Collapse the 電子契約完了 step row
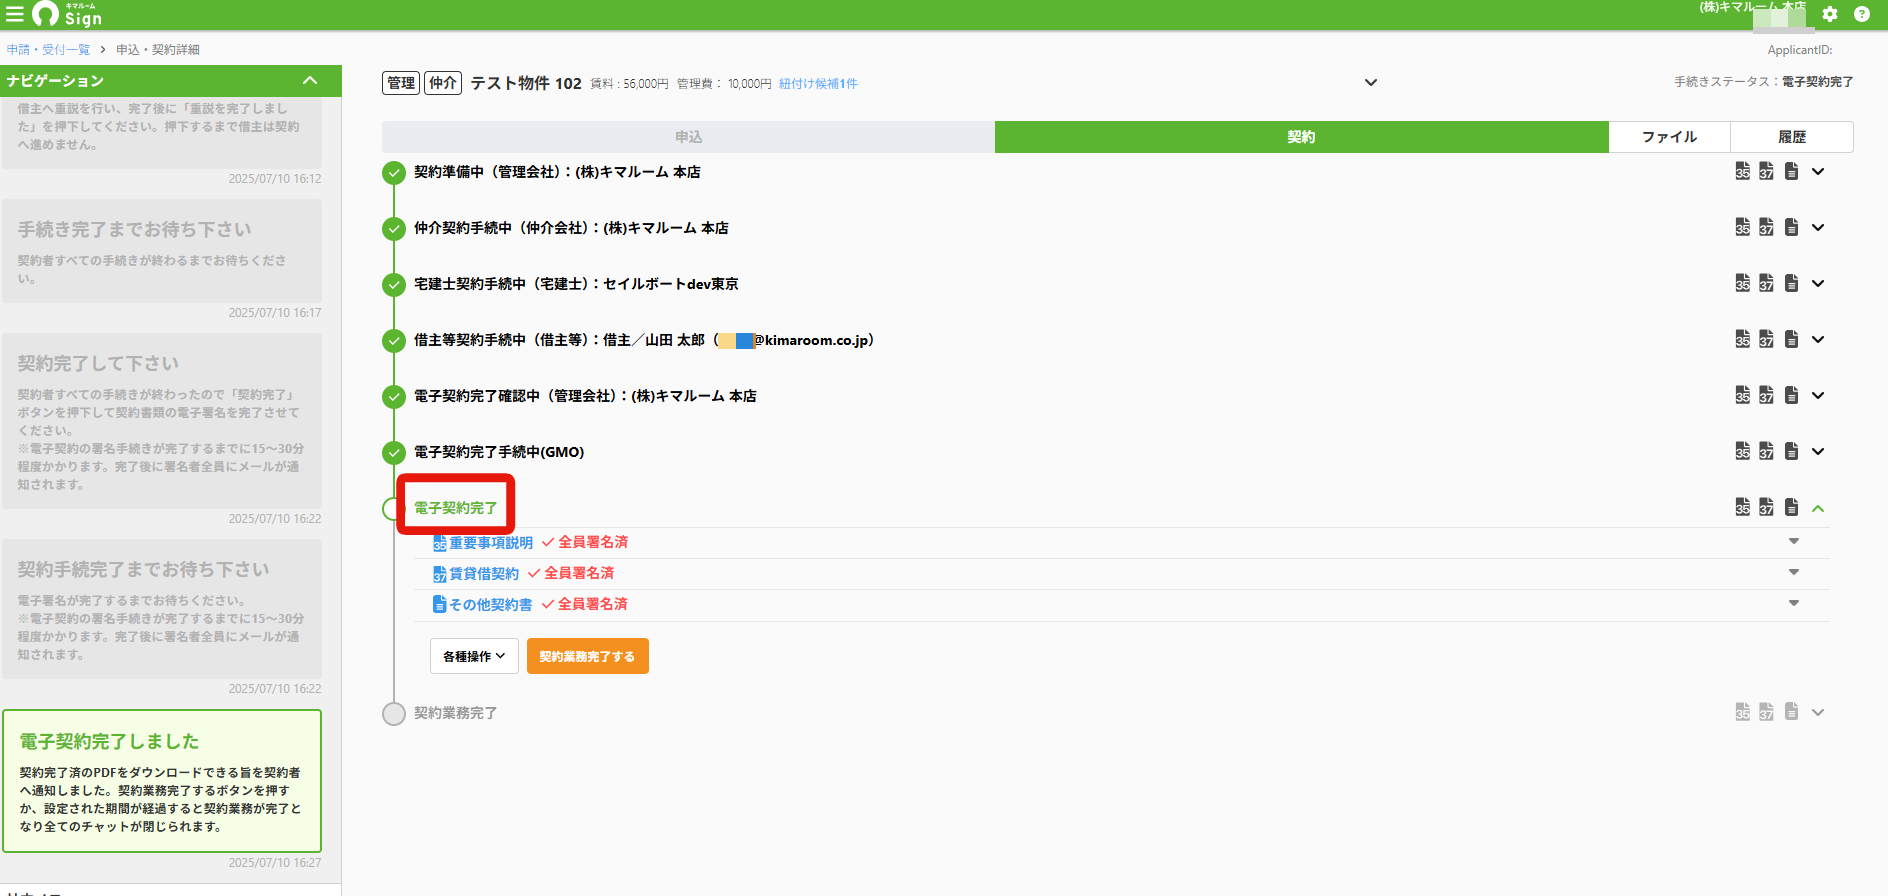This screenshot has width=1888, height=896. [x=1818, y=508]
